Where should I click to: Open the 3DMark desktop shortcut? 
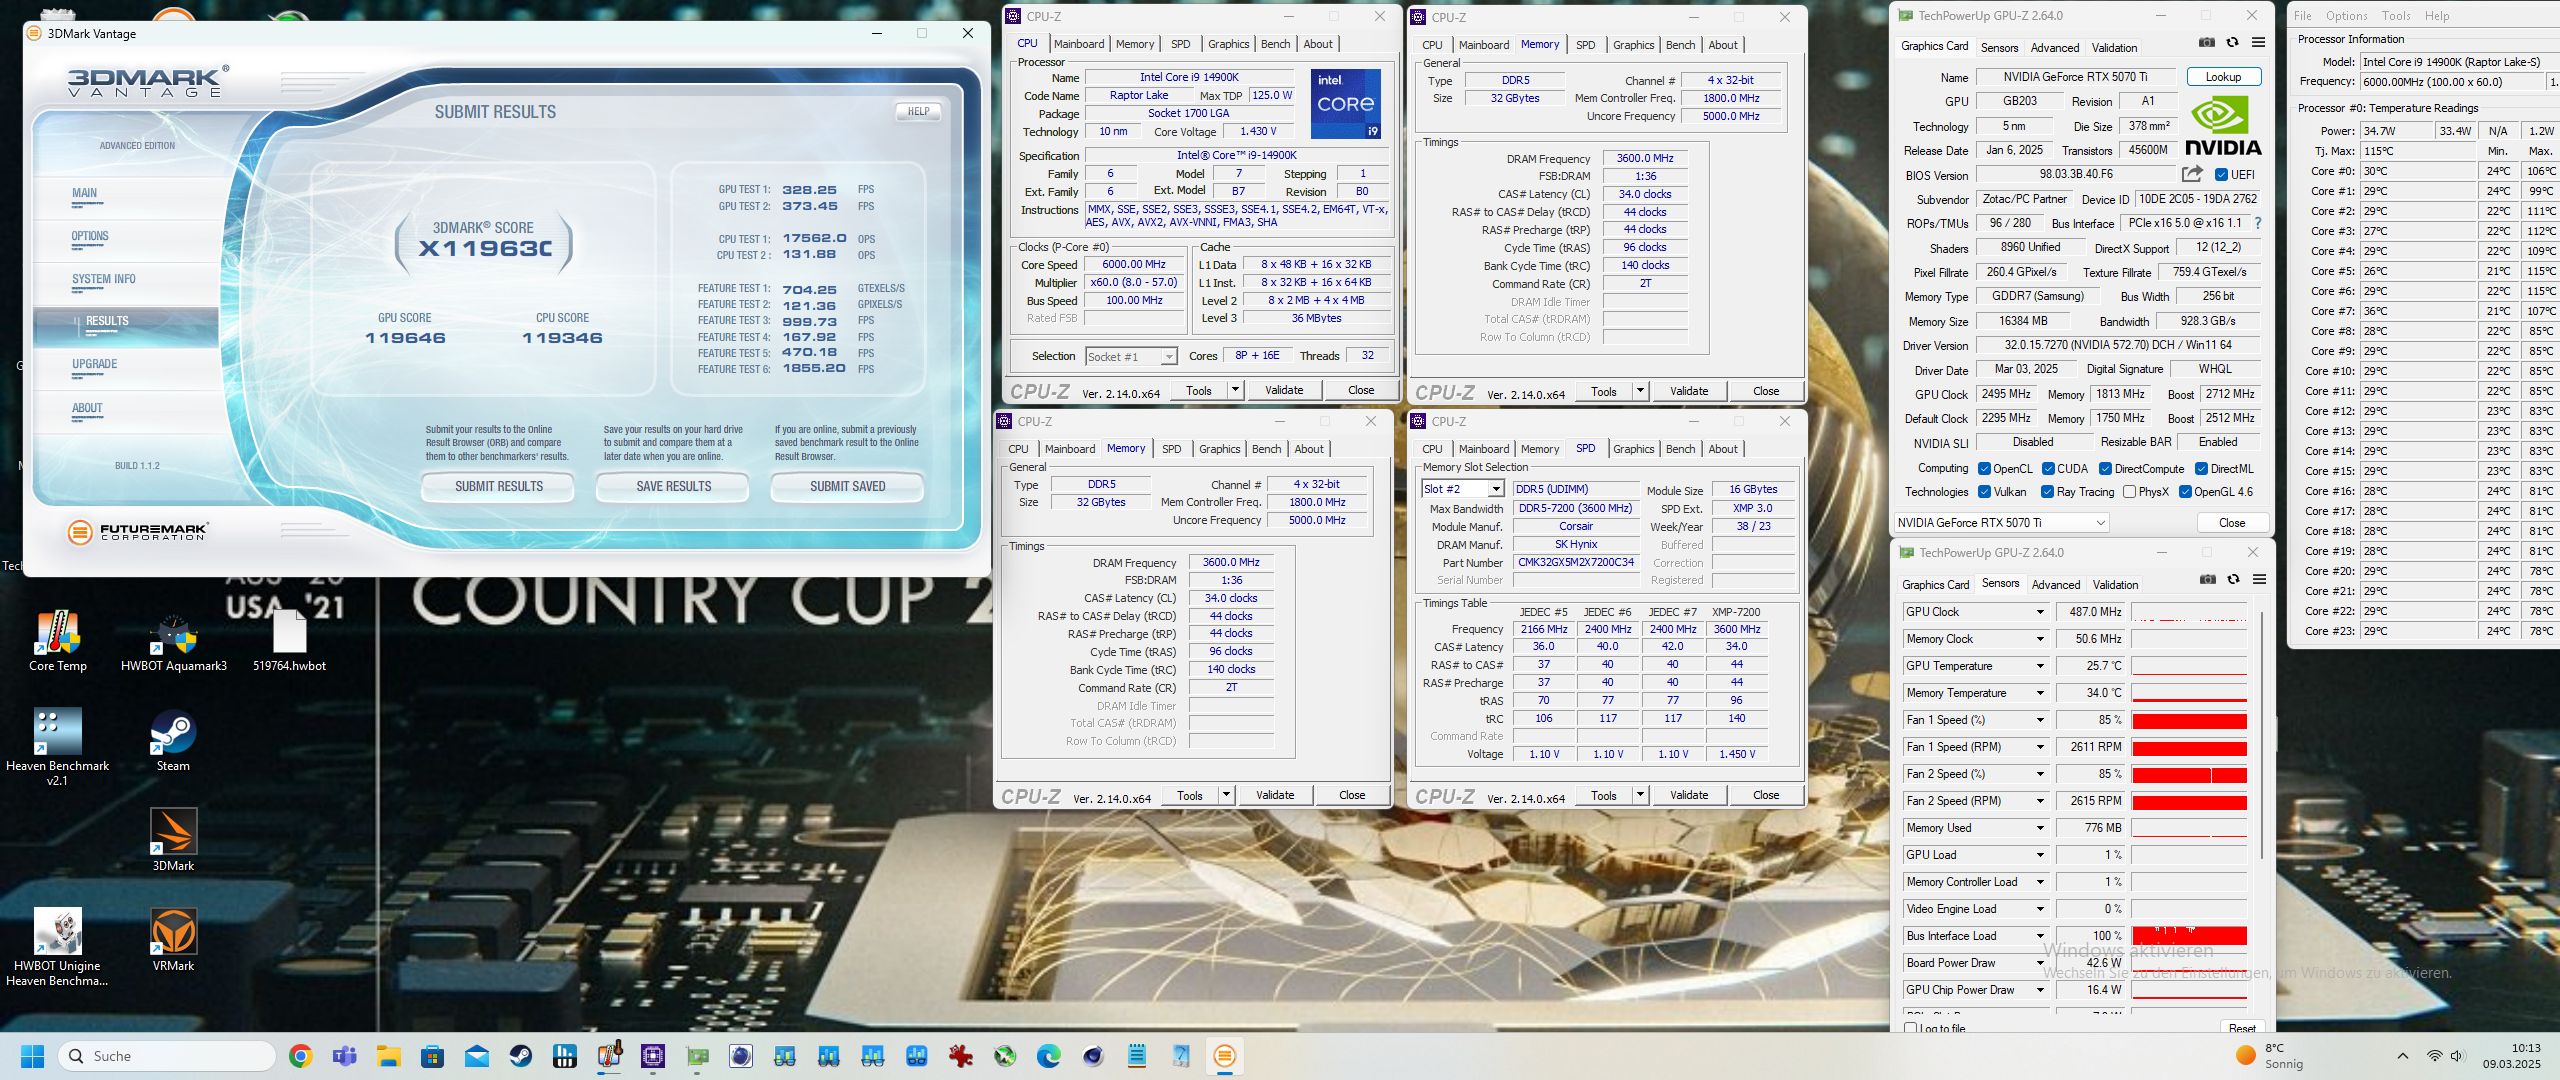[173, 840]
